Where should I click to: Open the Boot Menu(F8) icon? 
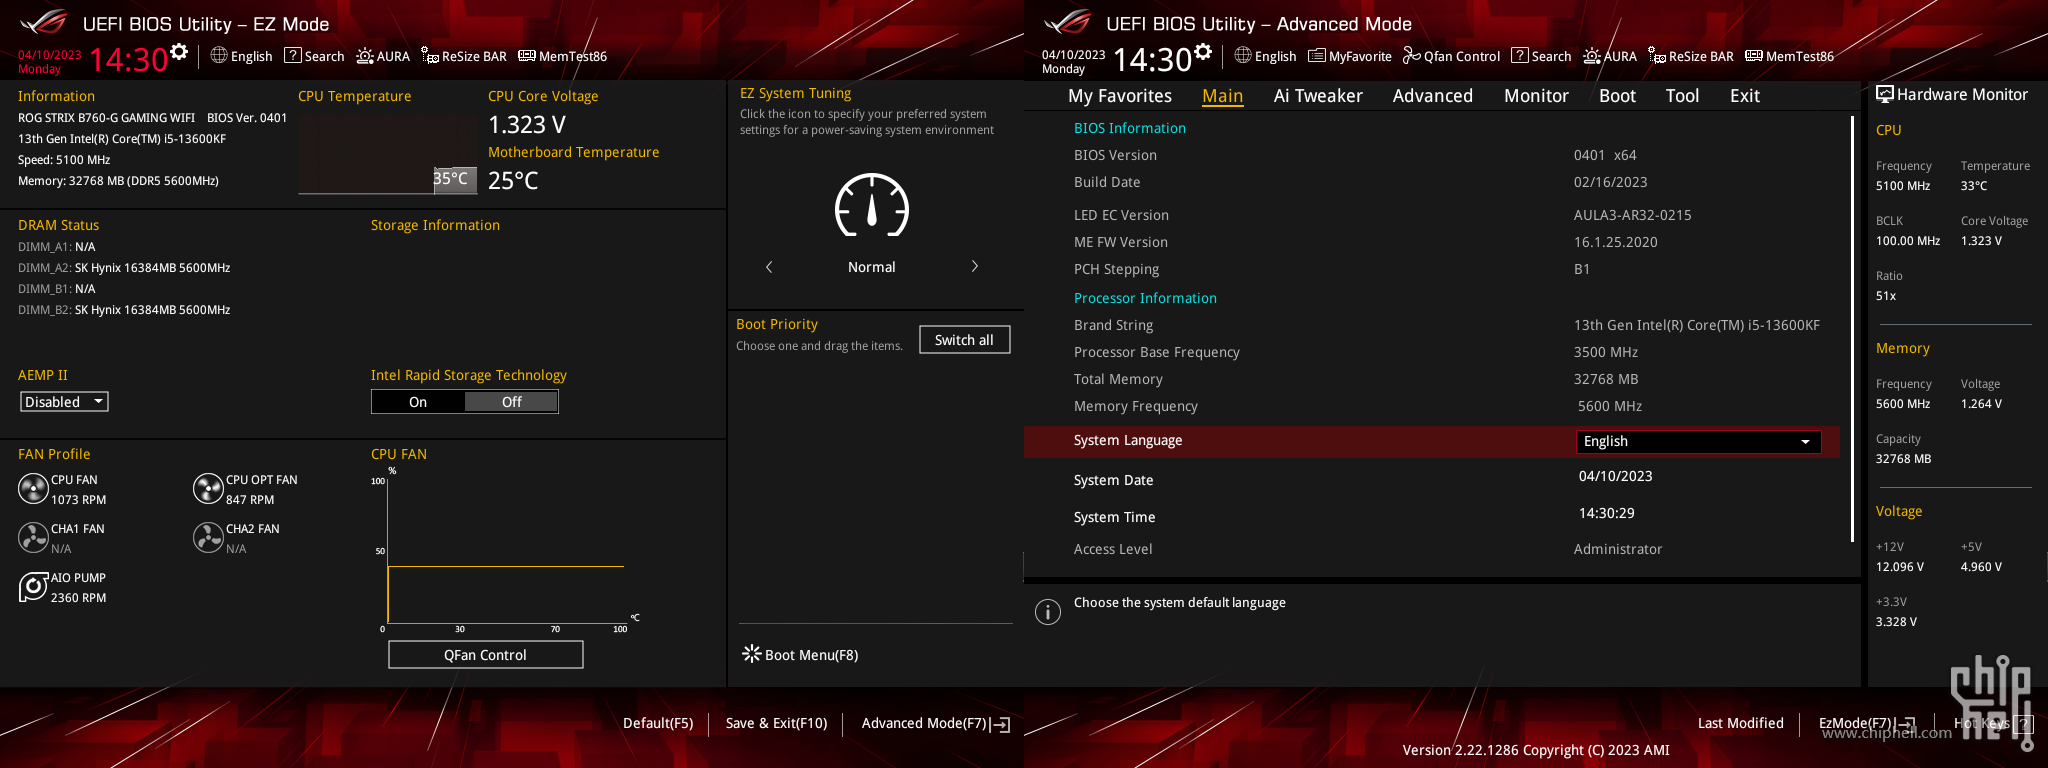tap(752, 654)
